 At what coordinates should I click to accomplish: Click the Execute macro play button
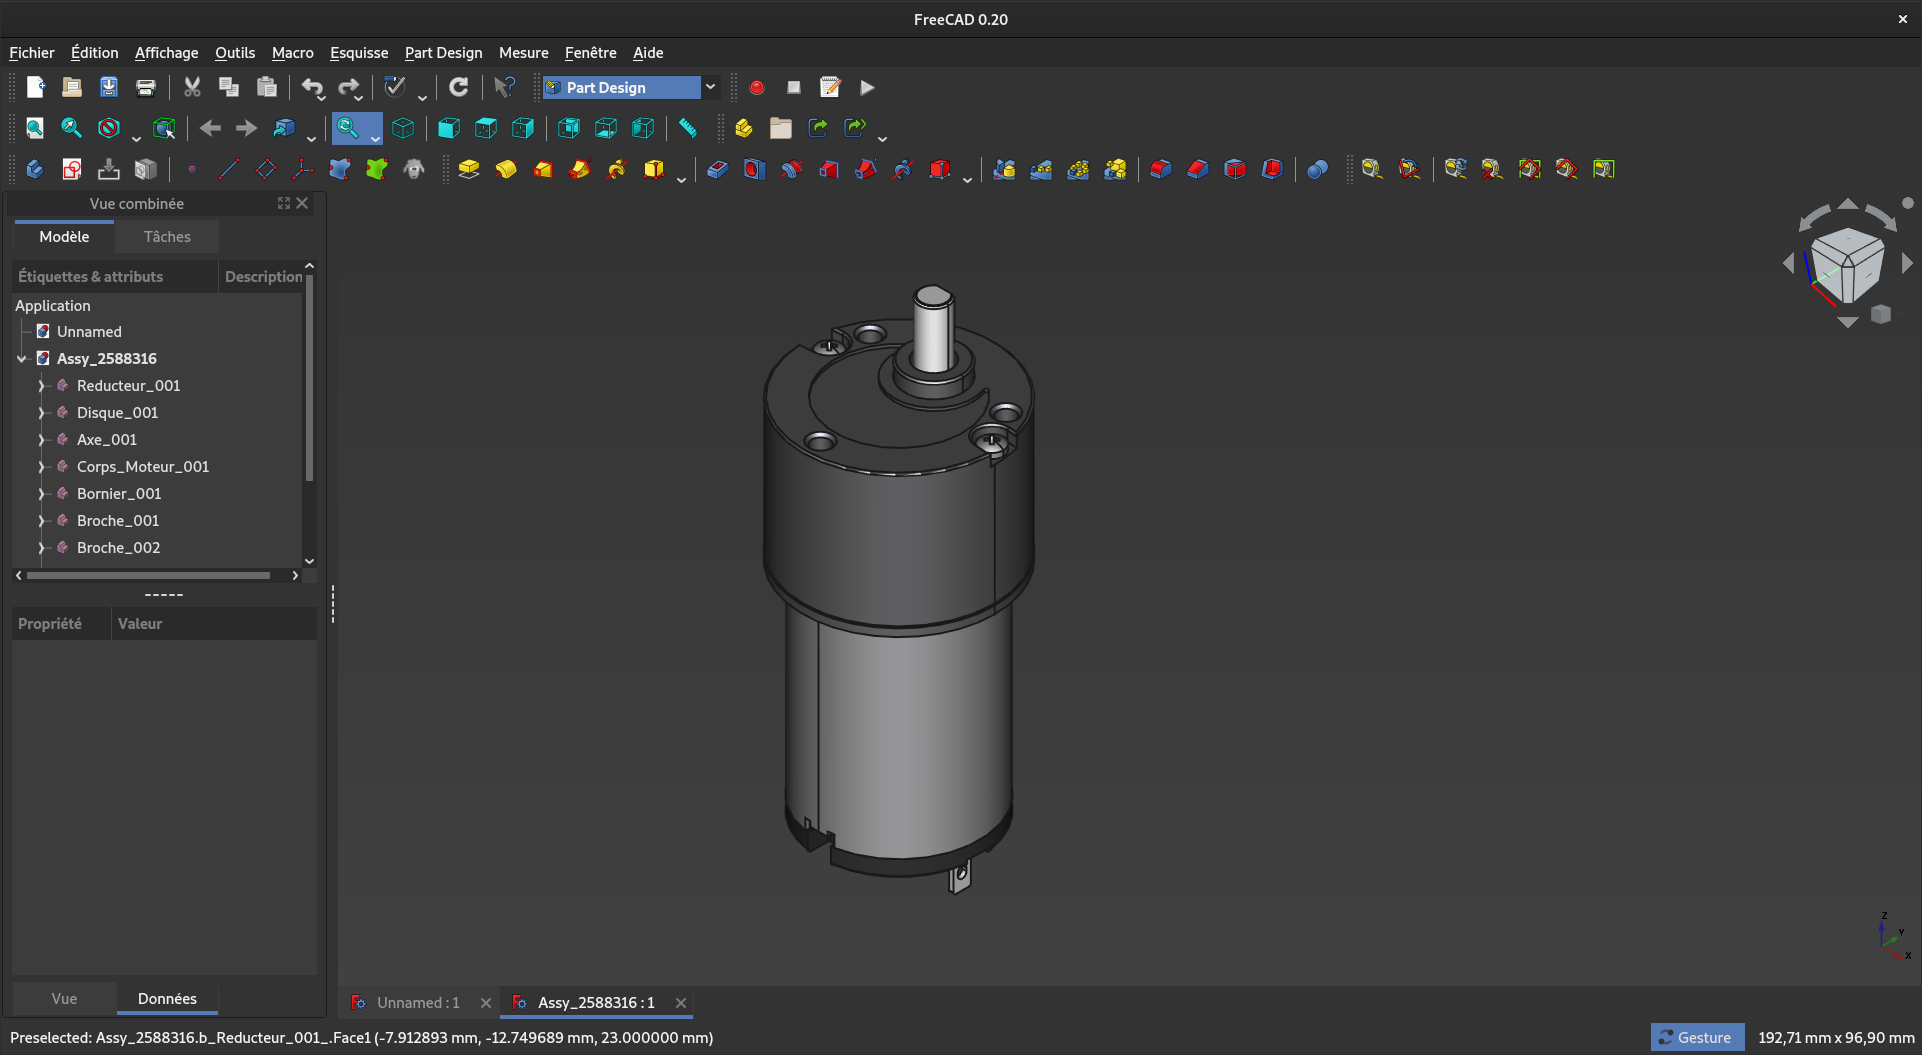click(x=867, y=88)
